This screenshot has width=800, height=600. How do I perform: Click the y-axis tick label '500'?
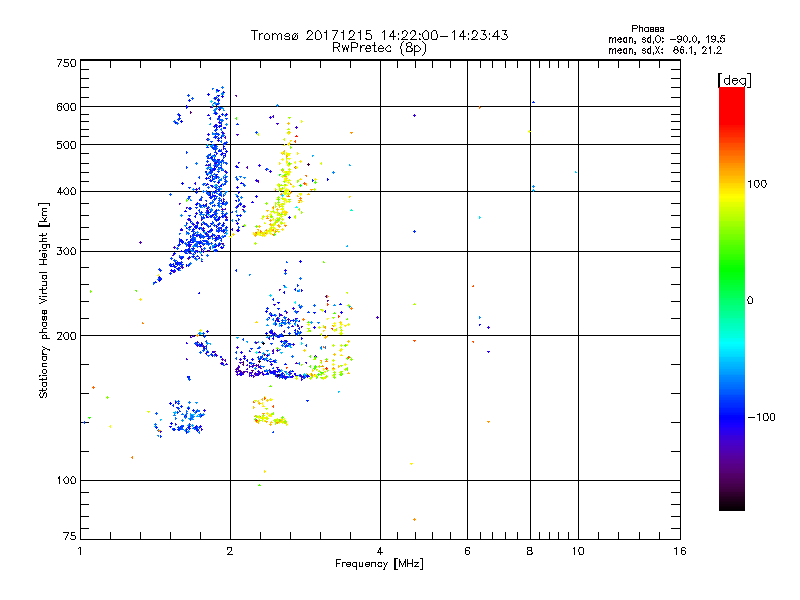point(66,145)
